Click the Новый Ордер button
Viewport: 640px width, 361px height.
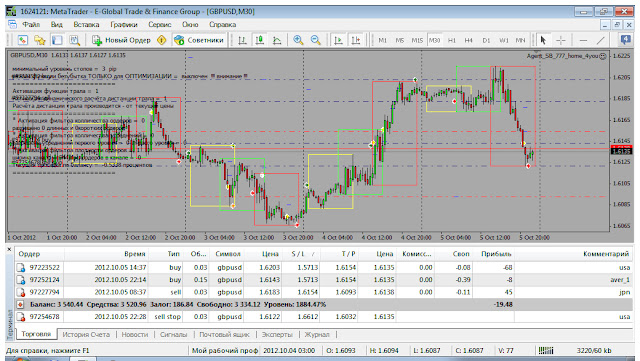pyautogui.click(x=121, y=40)
